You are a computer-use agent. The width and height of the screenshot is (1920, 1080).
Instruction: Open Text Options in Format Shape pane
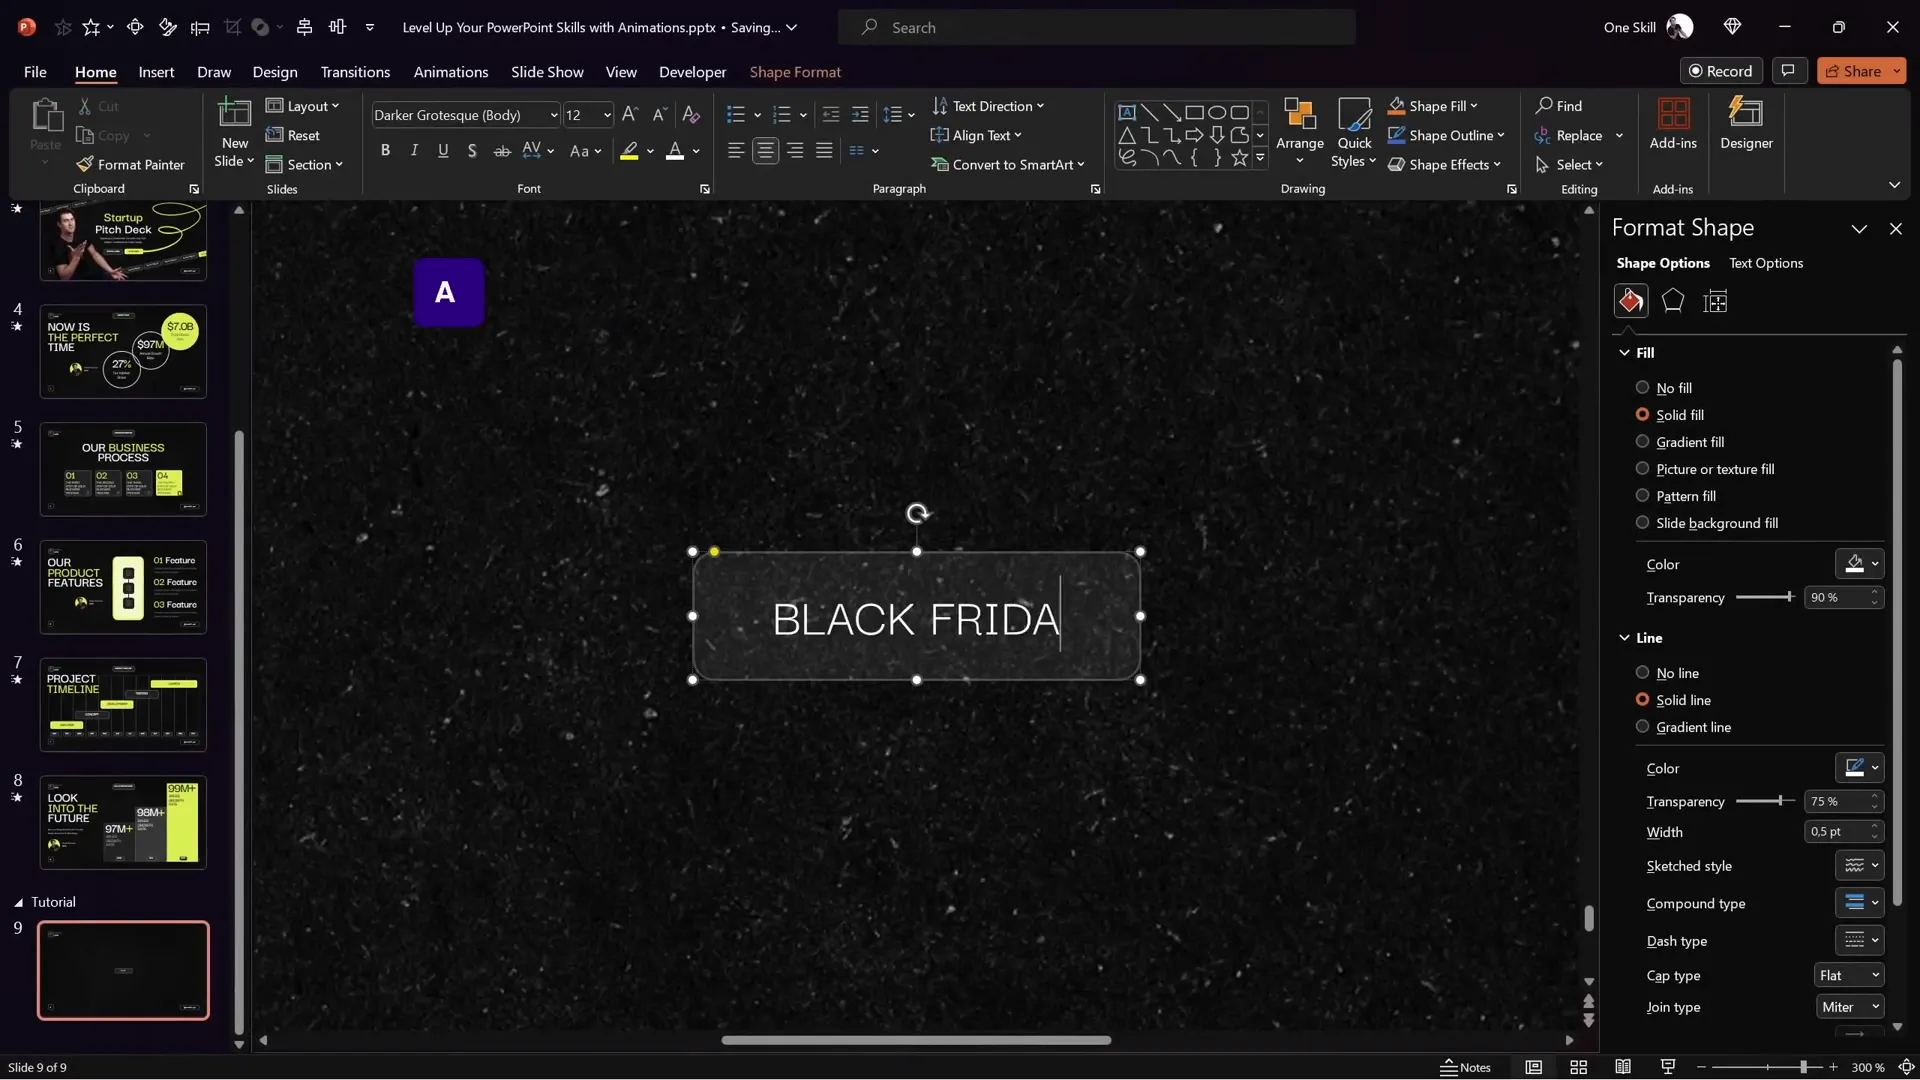pos(1765,263)
